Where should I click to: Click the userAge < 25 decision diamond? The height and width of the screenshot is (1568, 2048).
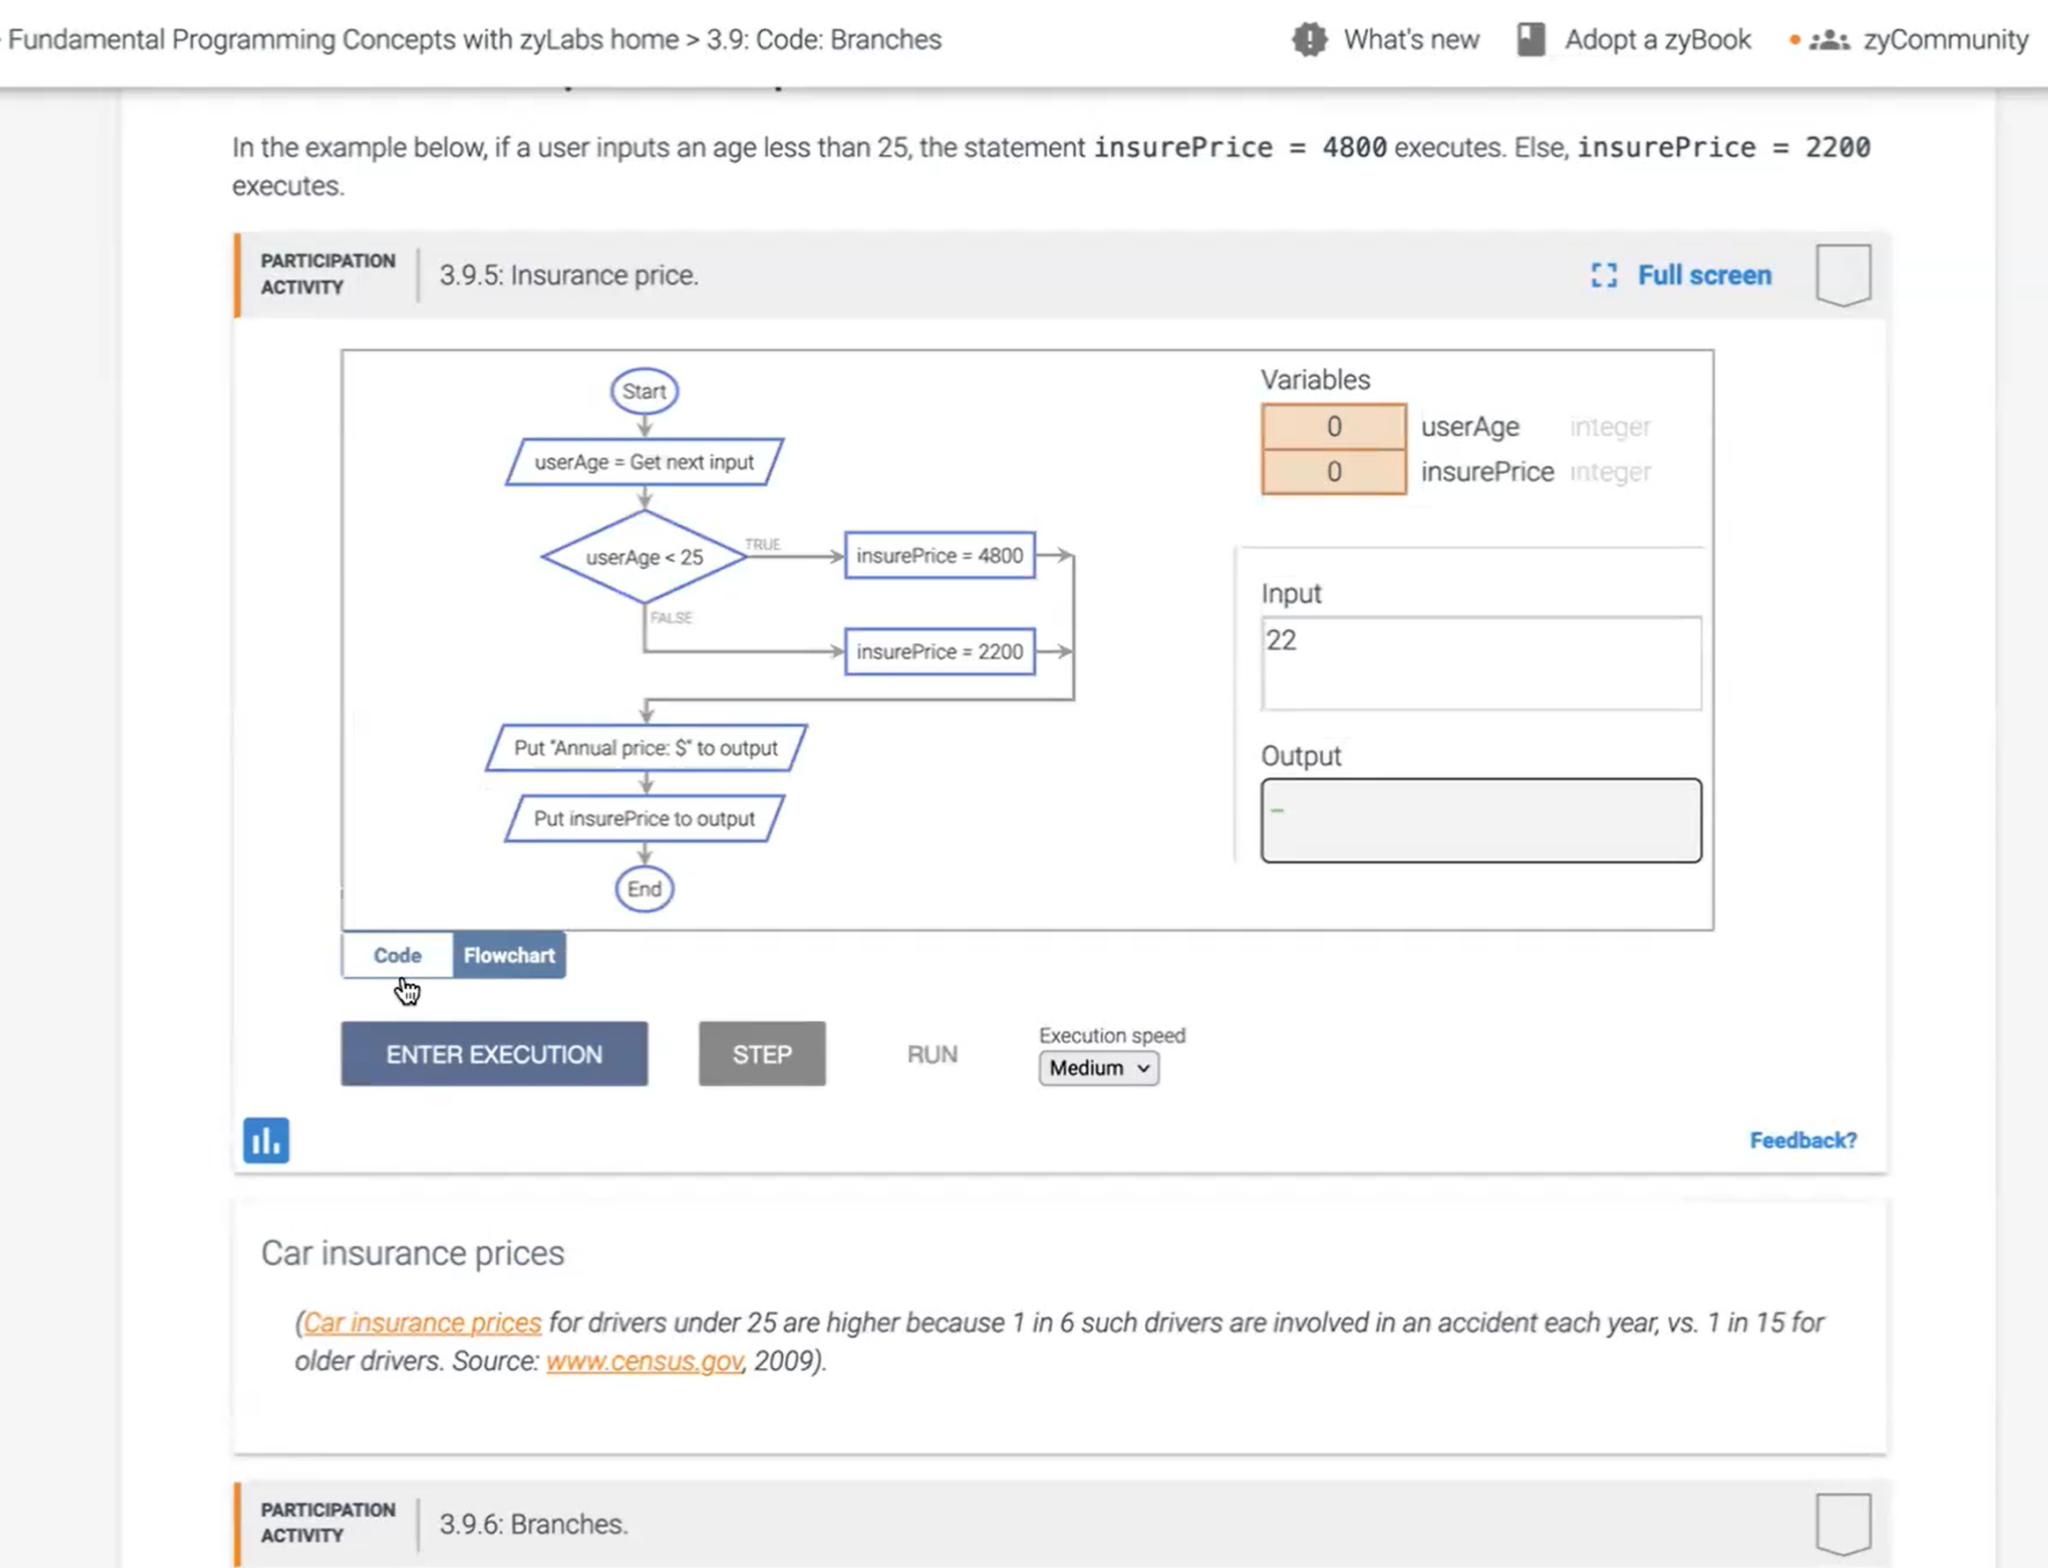[644, 557]
